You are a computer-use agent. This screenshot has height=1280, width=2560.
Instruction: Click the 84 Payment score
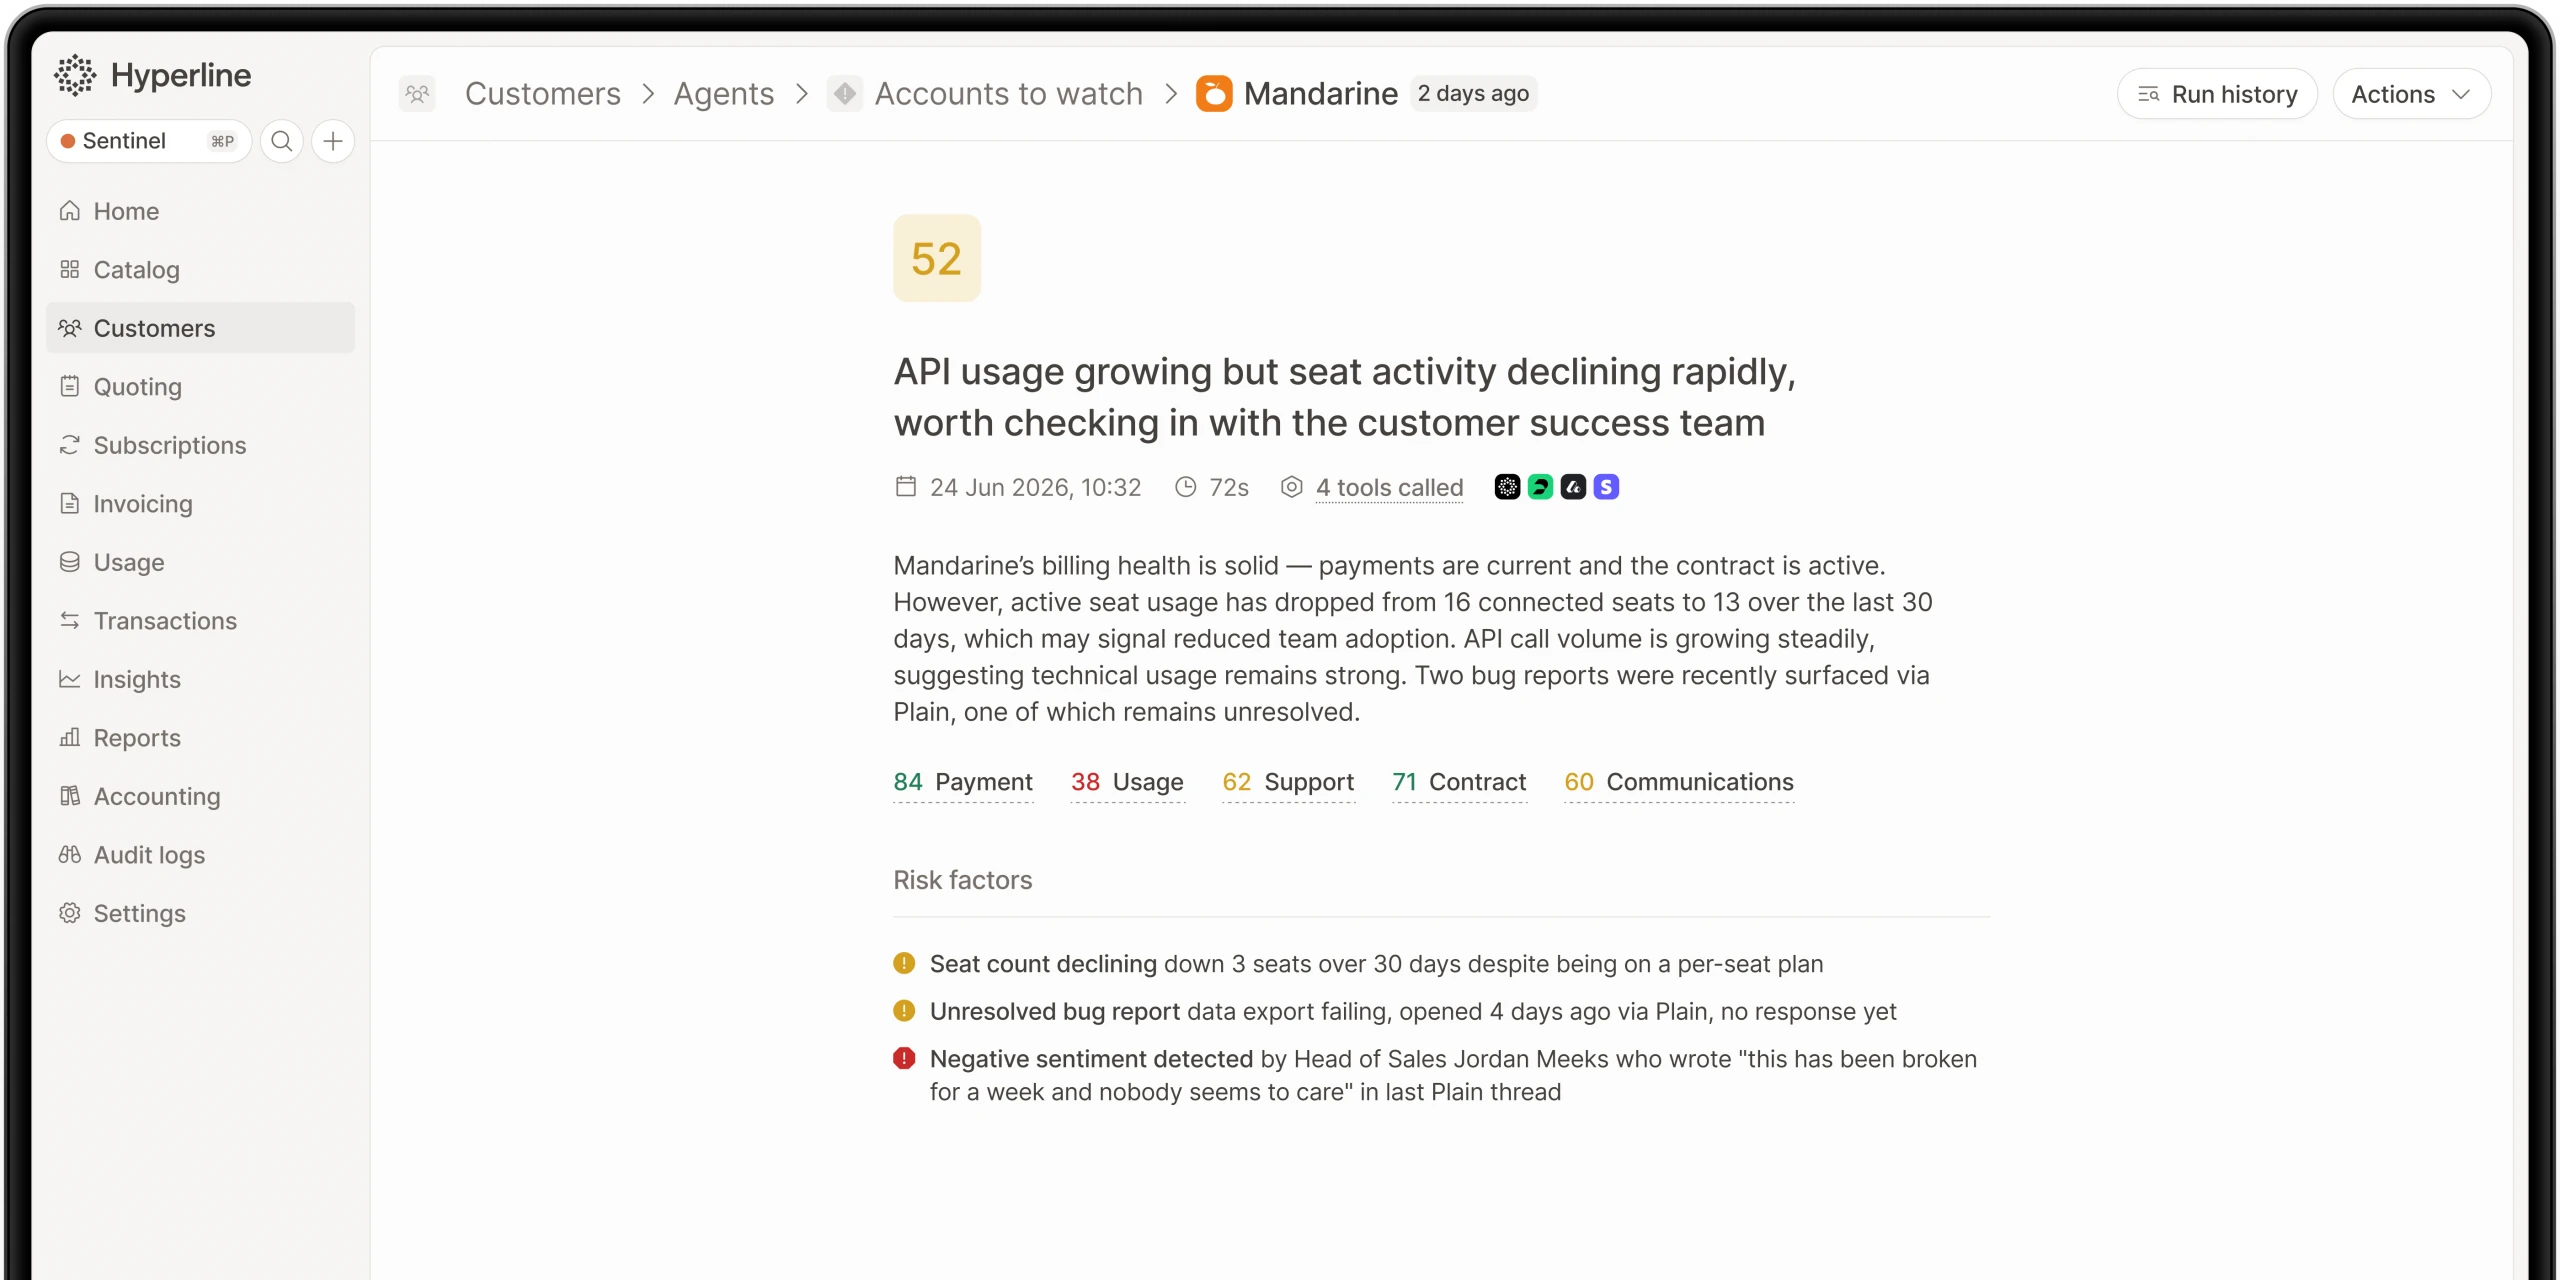pyautogui.click(x=963, y=782)
